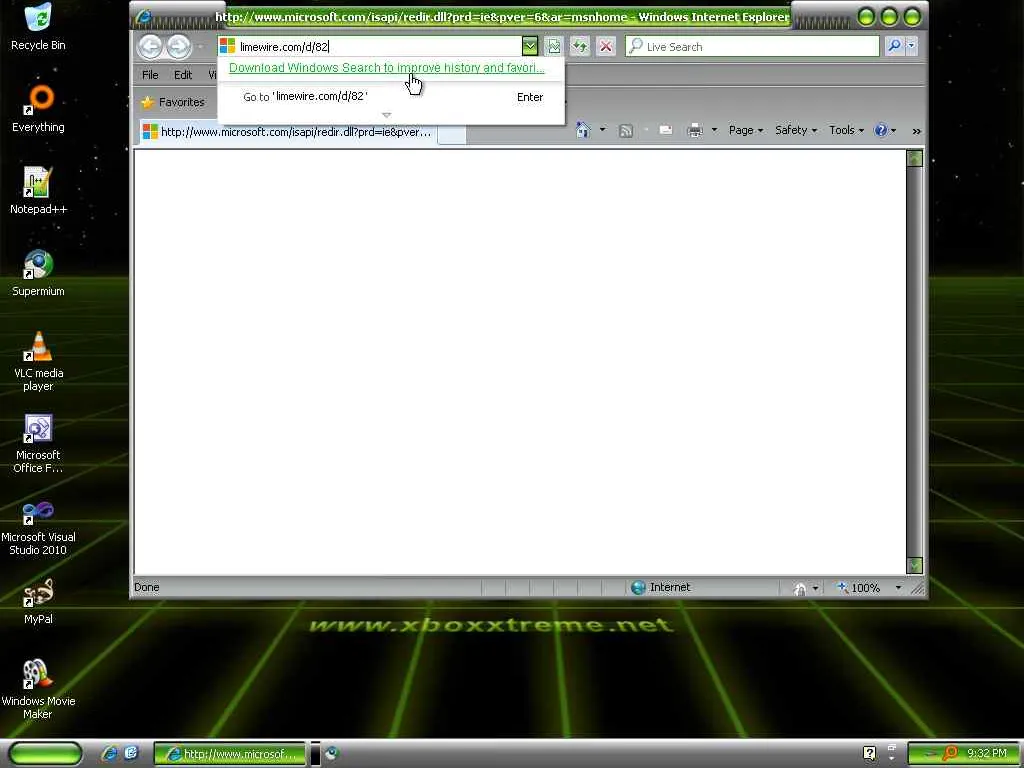Click the Home page icon
The image size is (1024, 768).
(x=583, y=130)
